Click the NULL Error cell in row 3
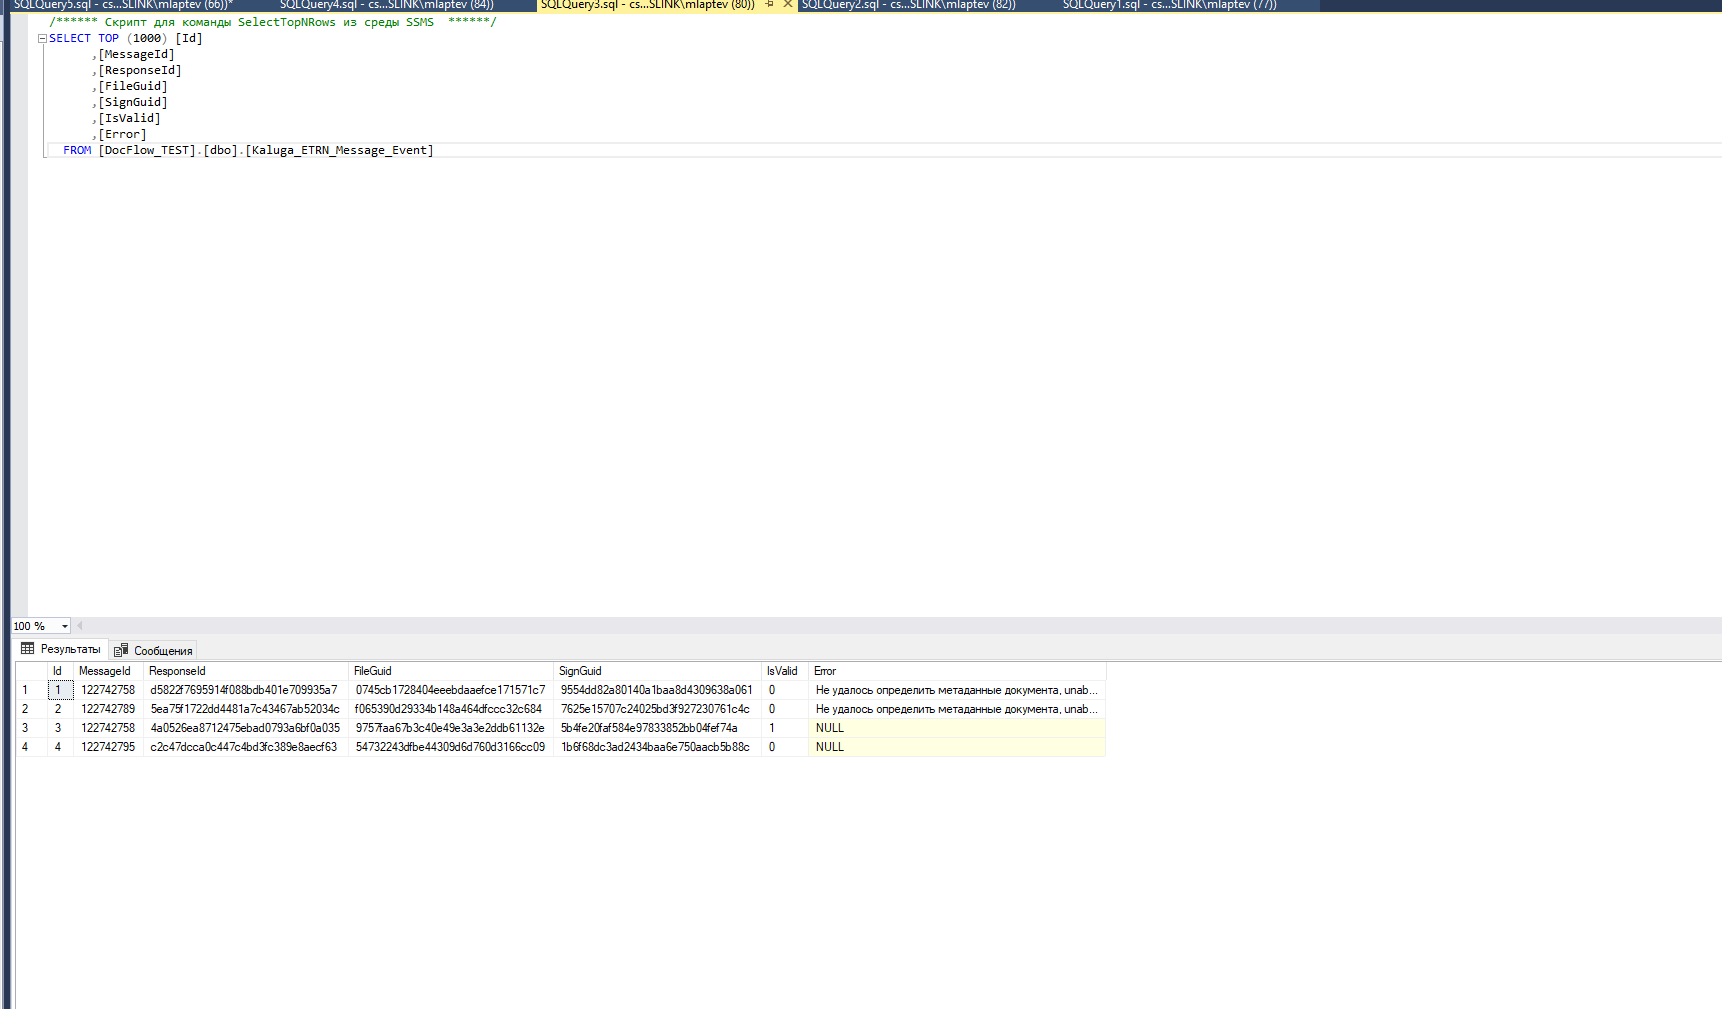Viewport: 1722px width, 1009px height. coord(957,728)
